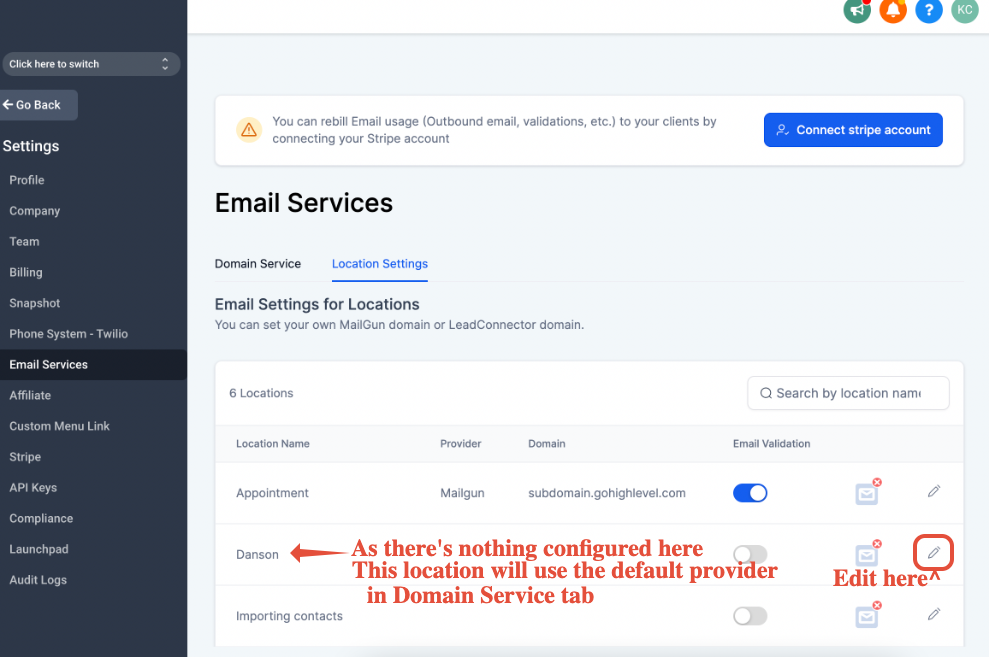The width and height of the screenshot is (989, 657).
Task: Click the mail status icon for Importing contacts
Action: (x=867, y=615)
